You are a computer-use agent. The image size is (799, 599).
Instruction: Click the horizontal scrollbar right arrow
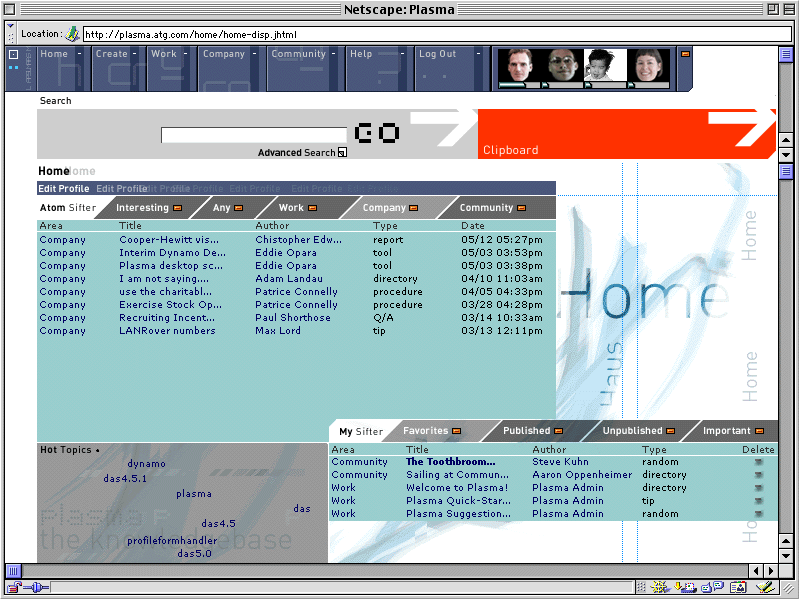coord(771,571)
